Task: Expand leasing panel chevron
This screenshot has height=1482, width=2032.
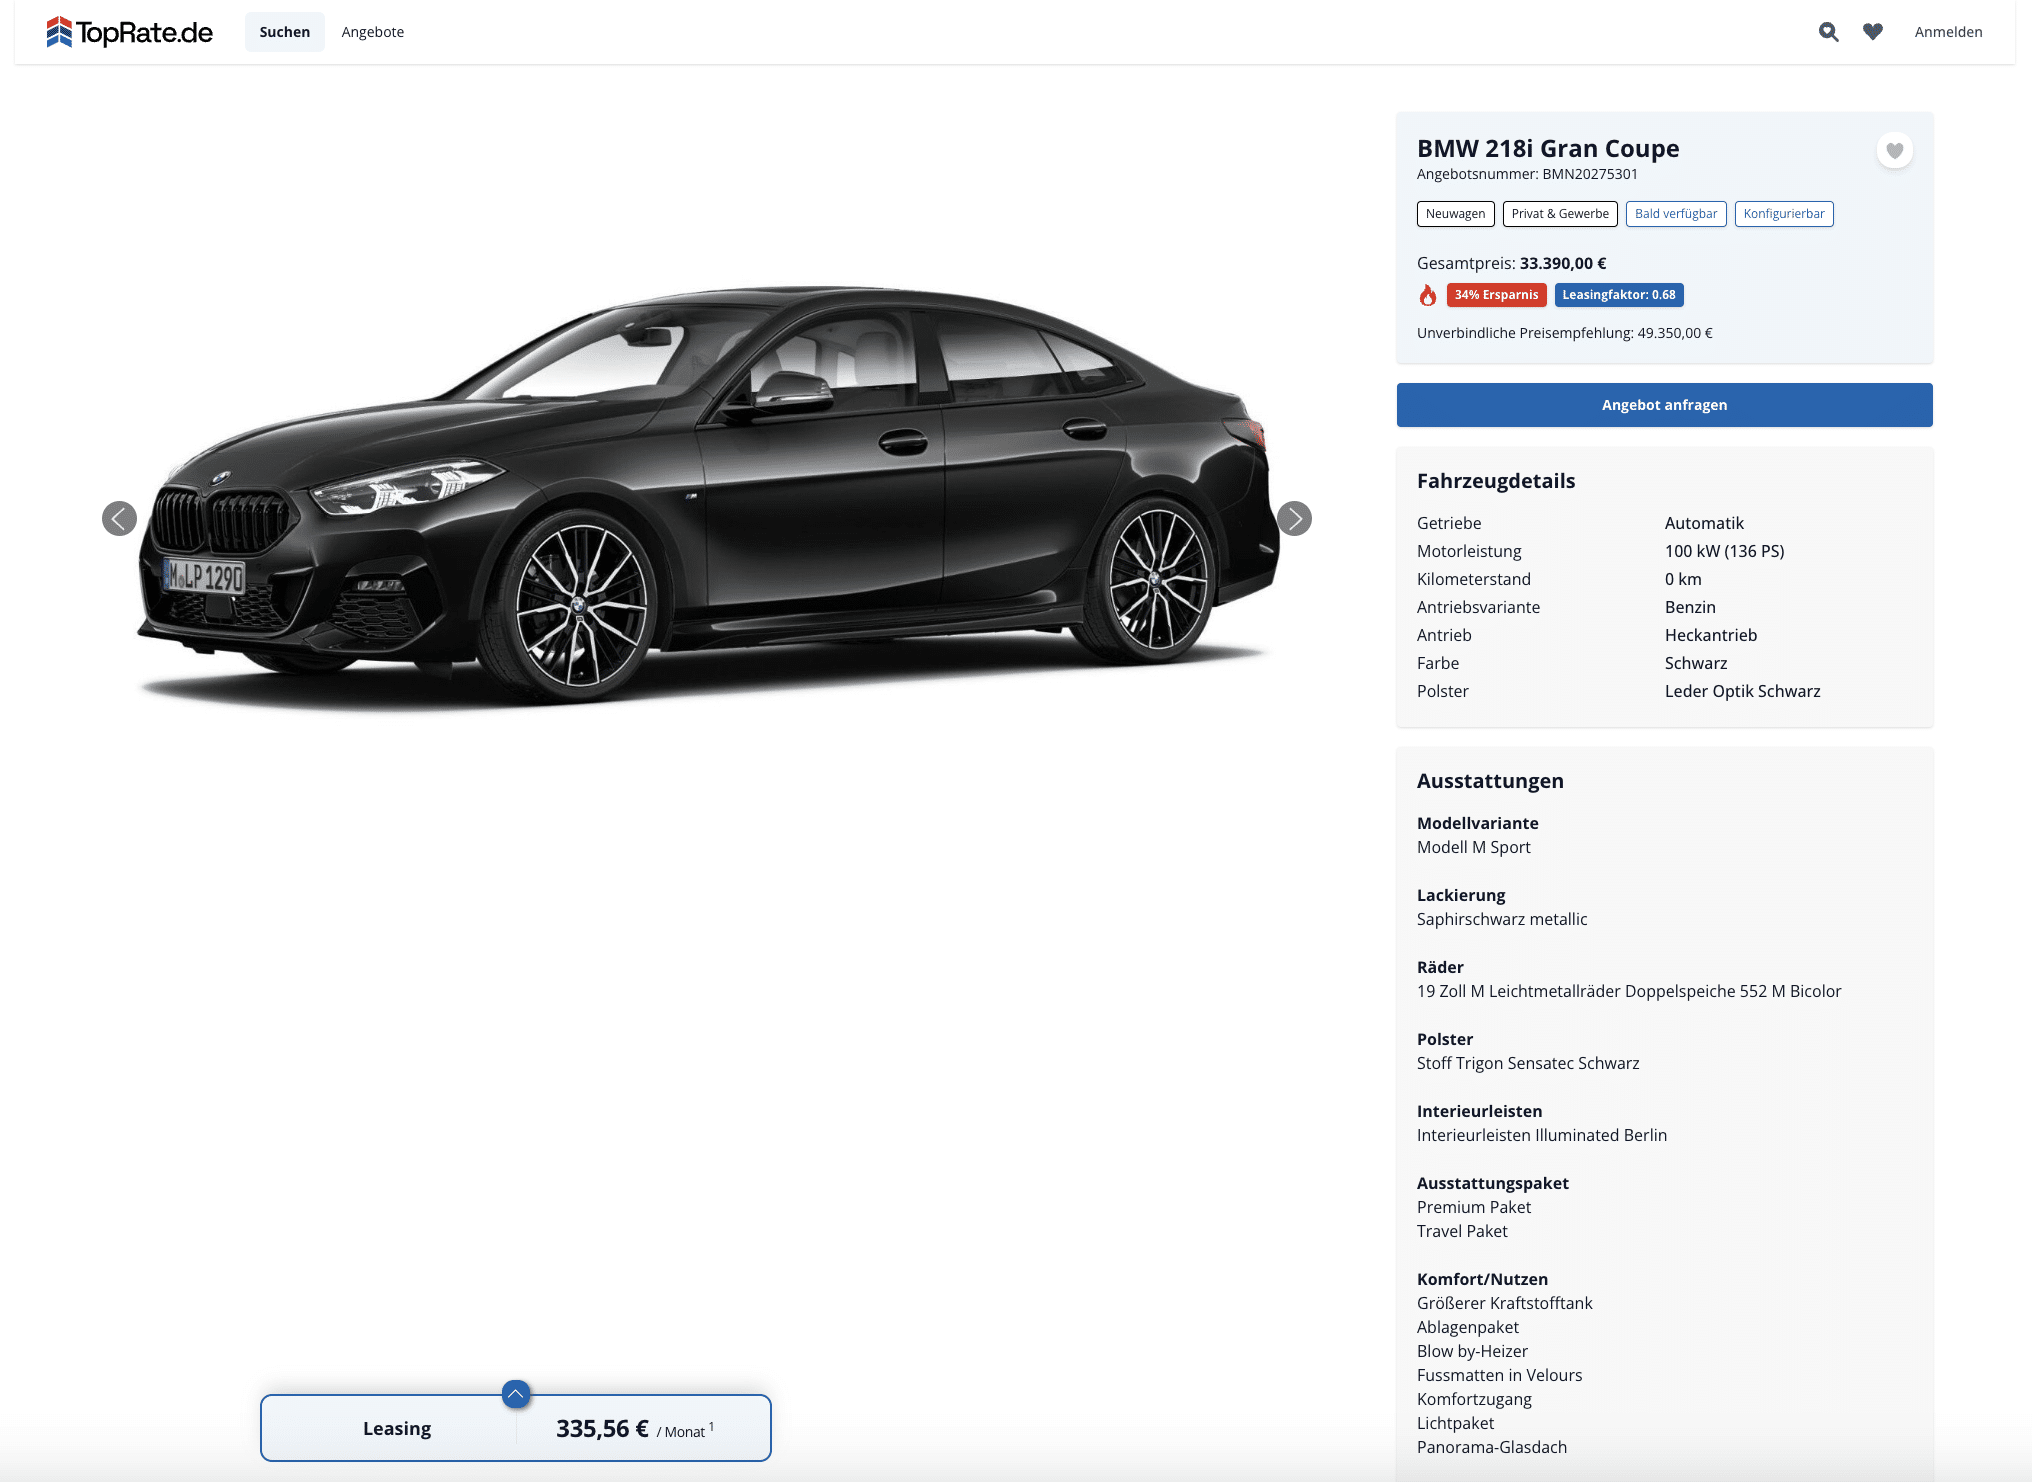Action: tap(516, 1394)
